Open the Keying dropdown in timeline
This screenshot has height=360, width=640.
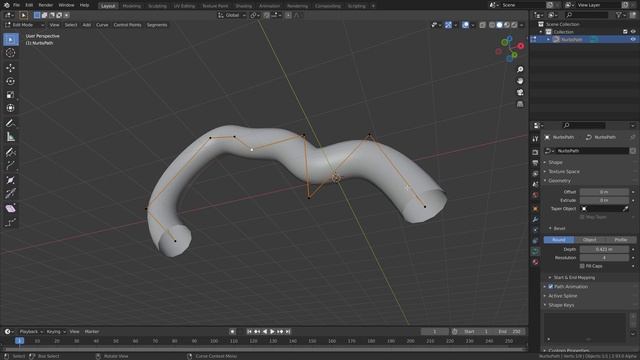[x=56, y=332]
